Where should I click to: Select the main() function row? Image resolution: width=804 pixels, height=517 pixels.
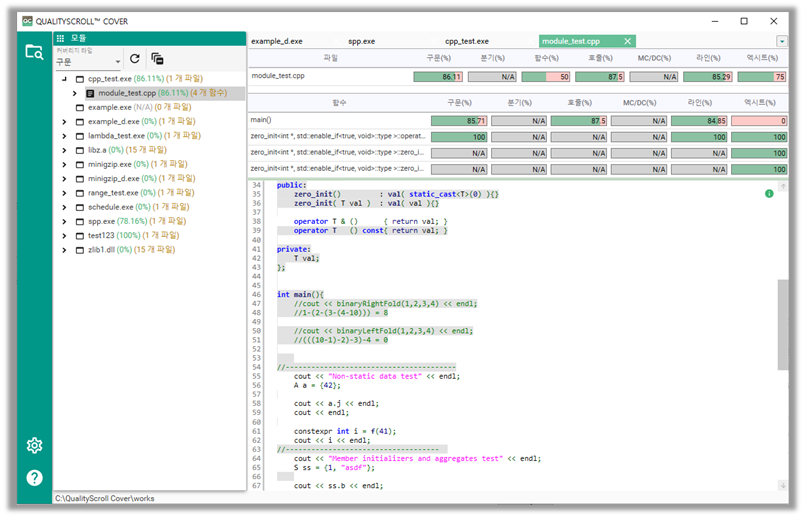pos(518,121)
